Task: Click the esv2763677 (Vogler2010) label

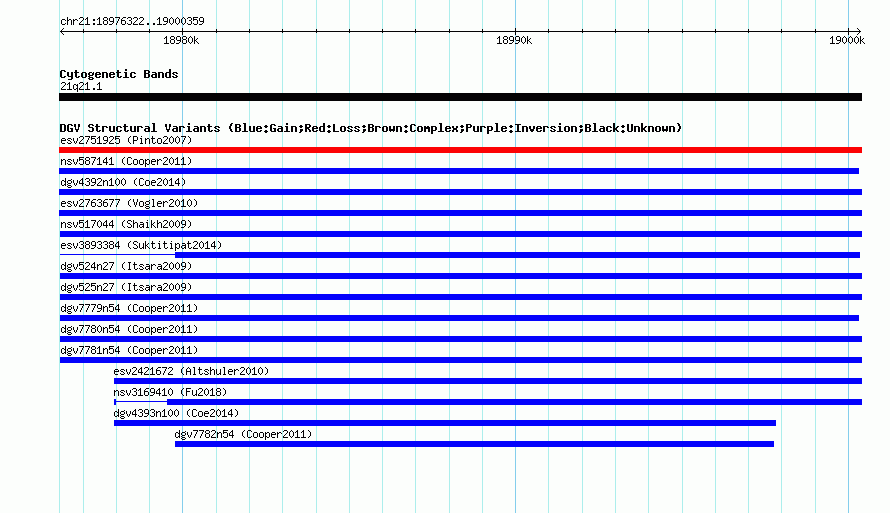Action: pos(129,203)
